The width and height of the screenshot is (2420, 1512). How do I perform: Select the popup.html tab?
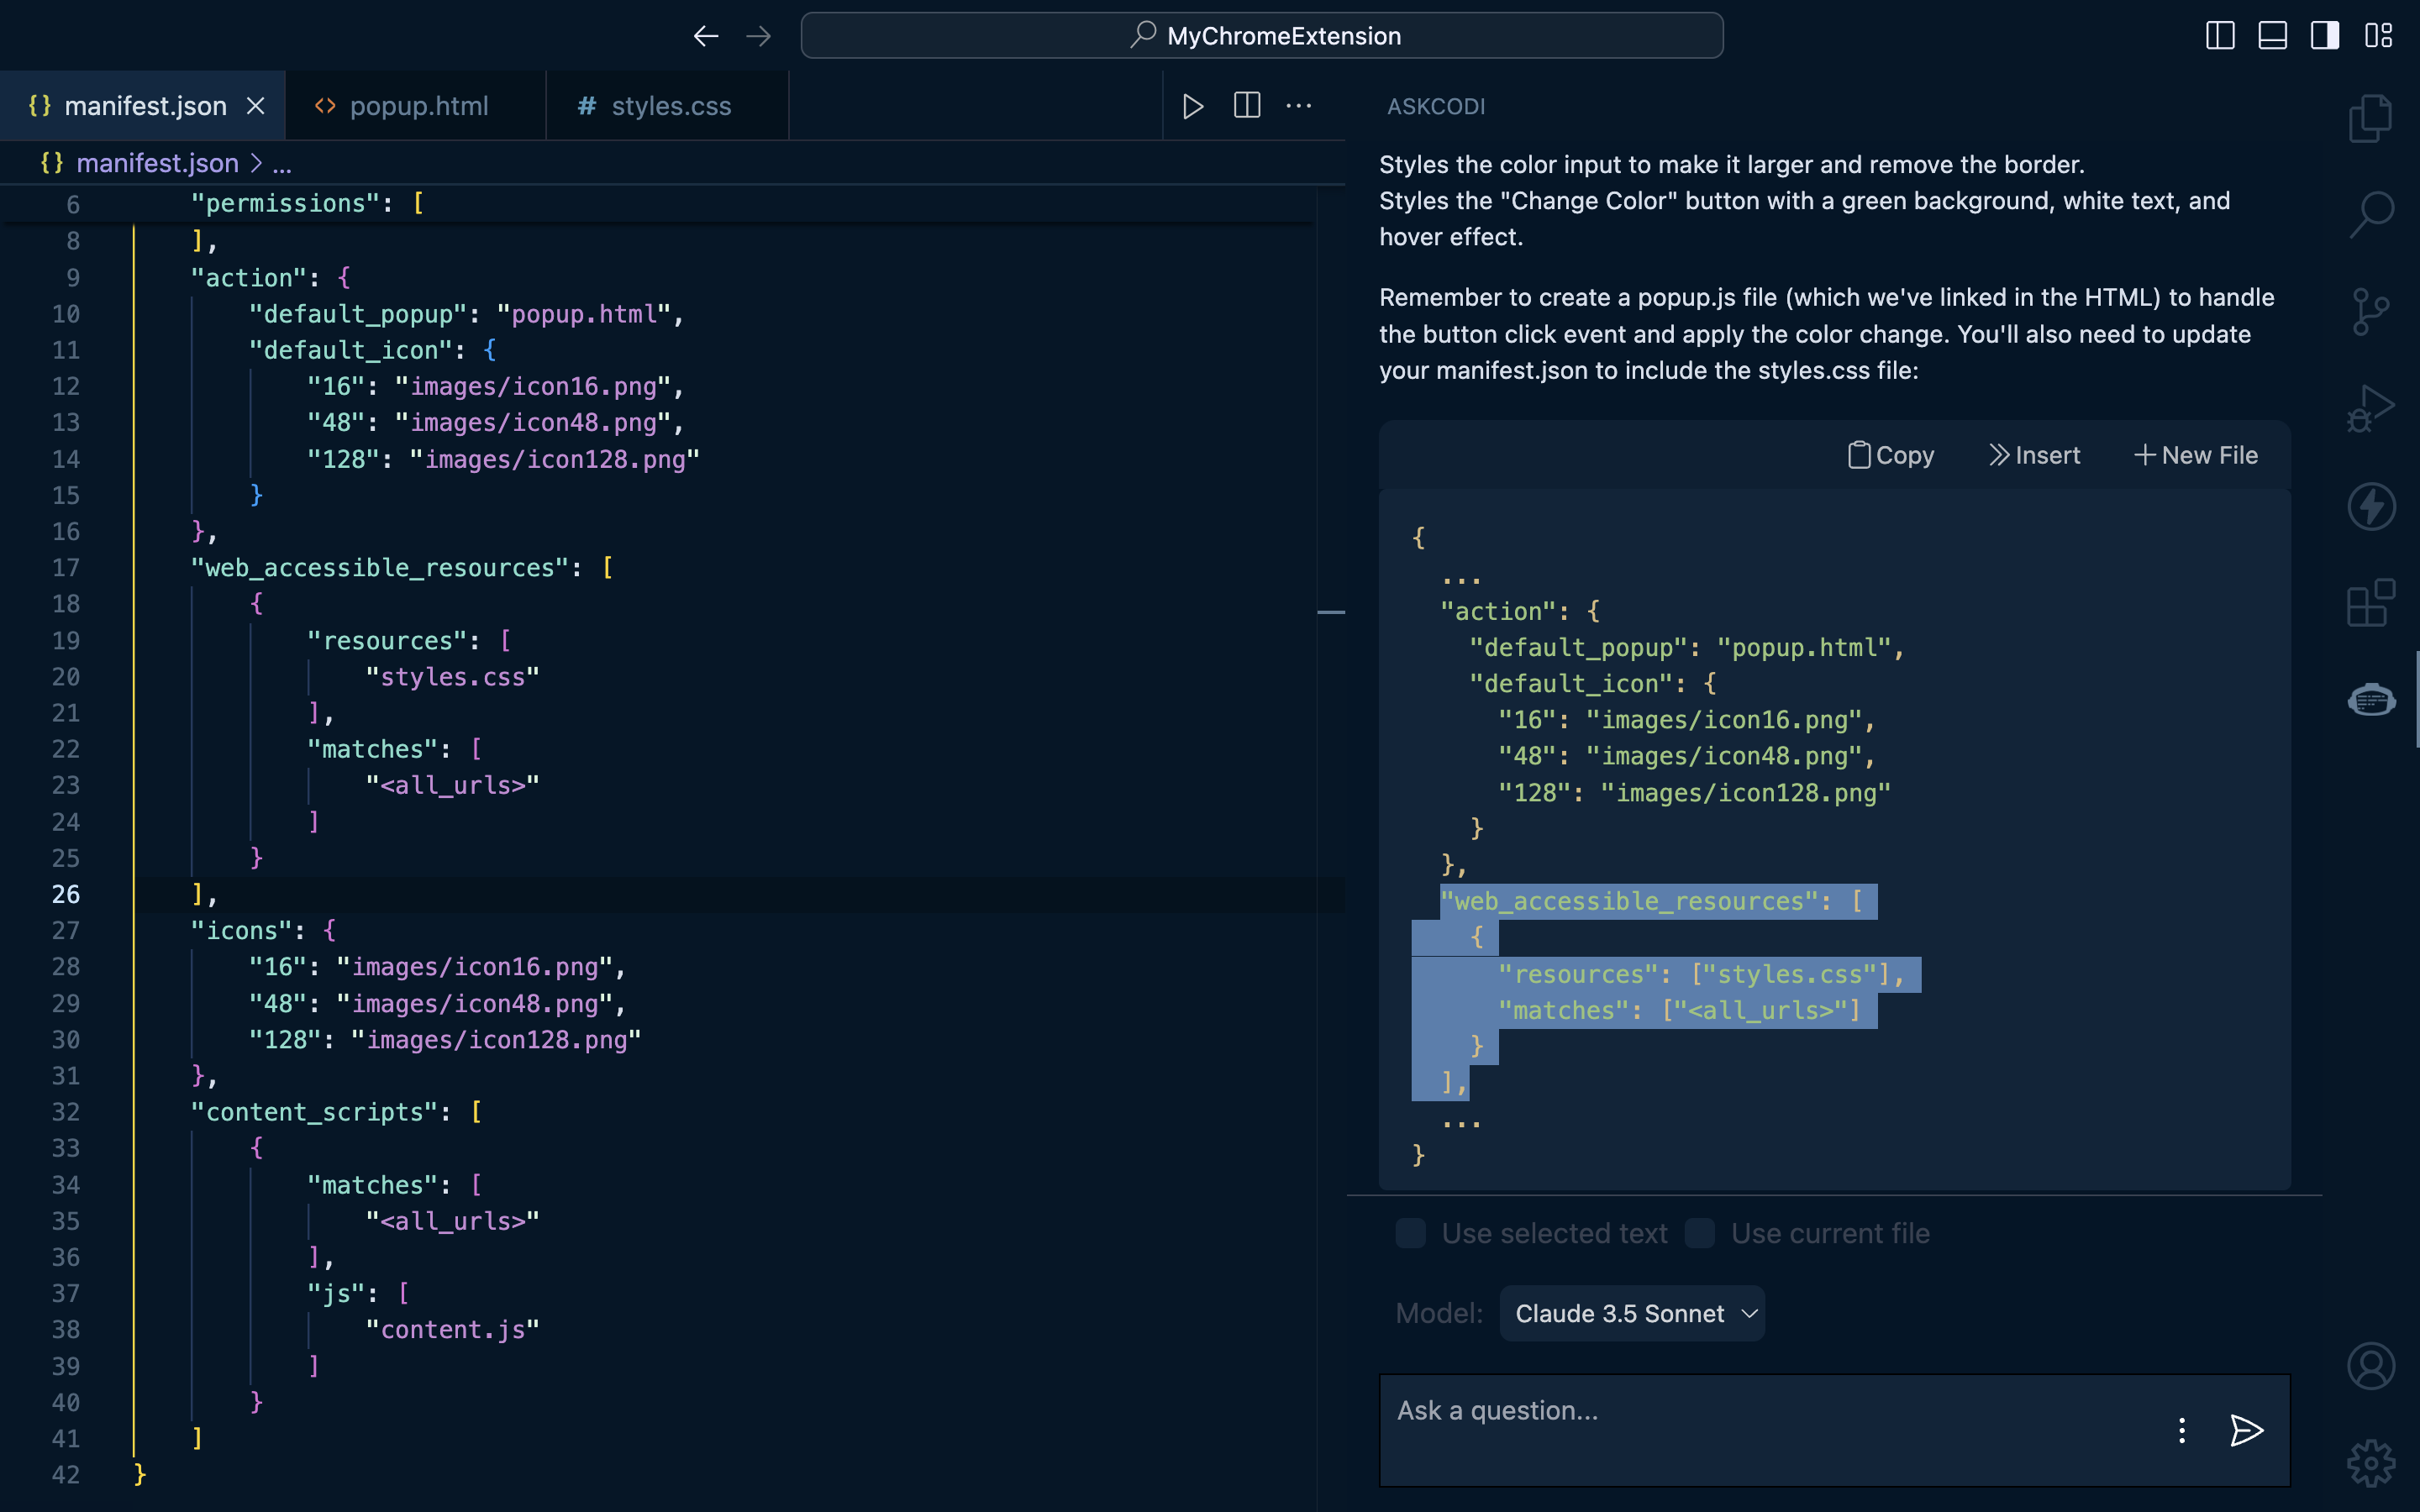tap(420, 104)
